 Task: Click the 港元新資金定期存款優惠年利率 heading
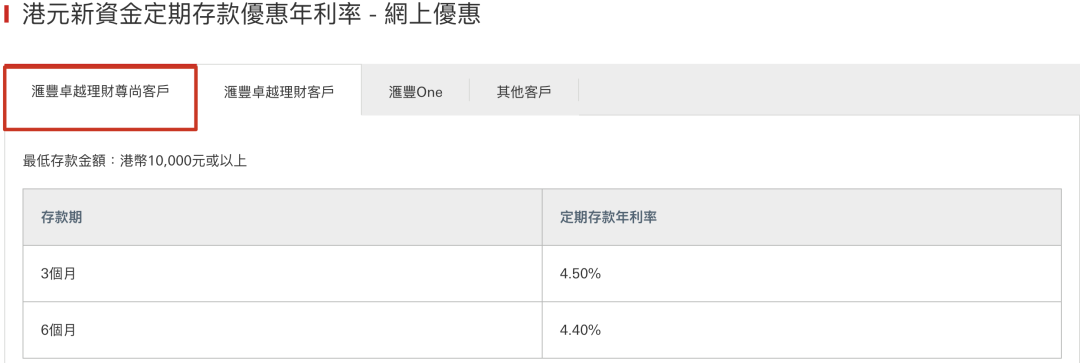point(191,15)
